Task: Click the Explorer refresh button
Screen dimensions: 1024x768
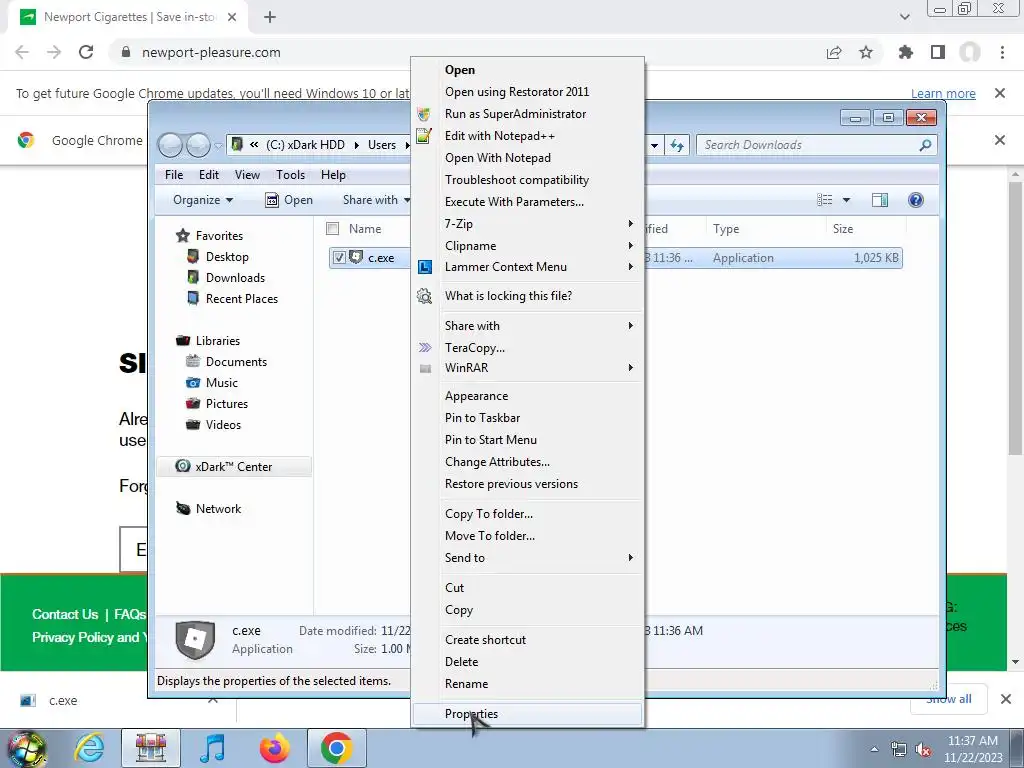Action: [677, 145]
